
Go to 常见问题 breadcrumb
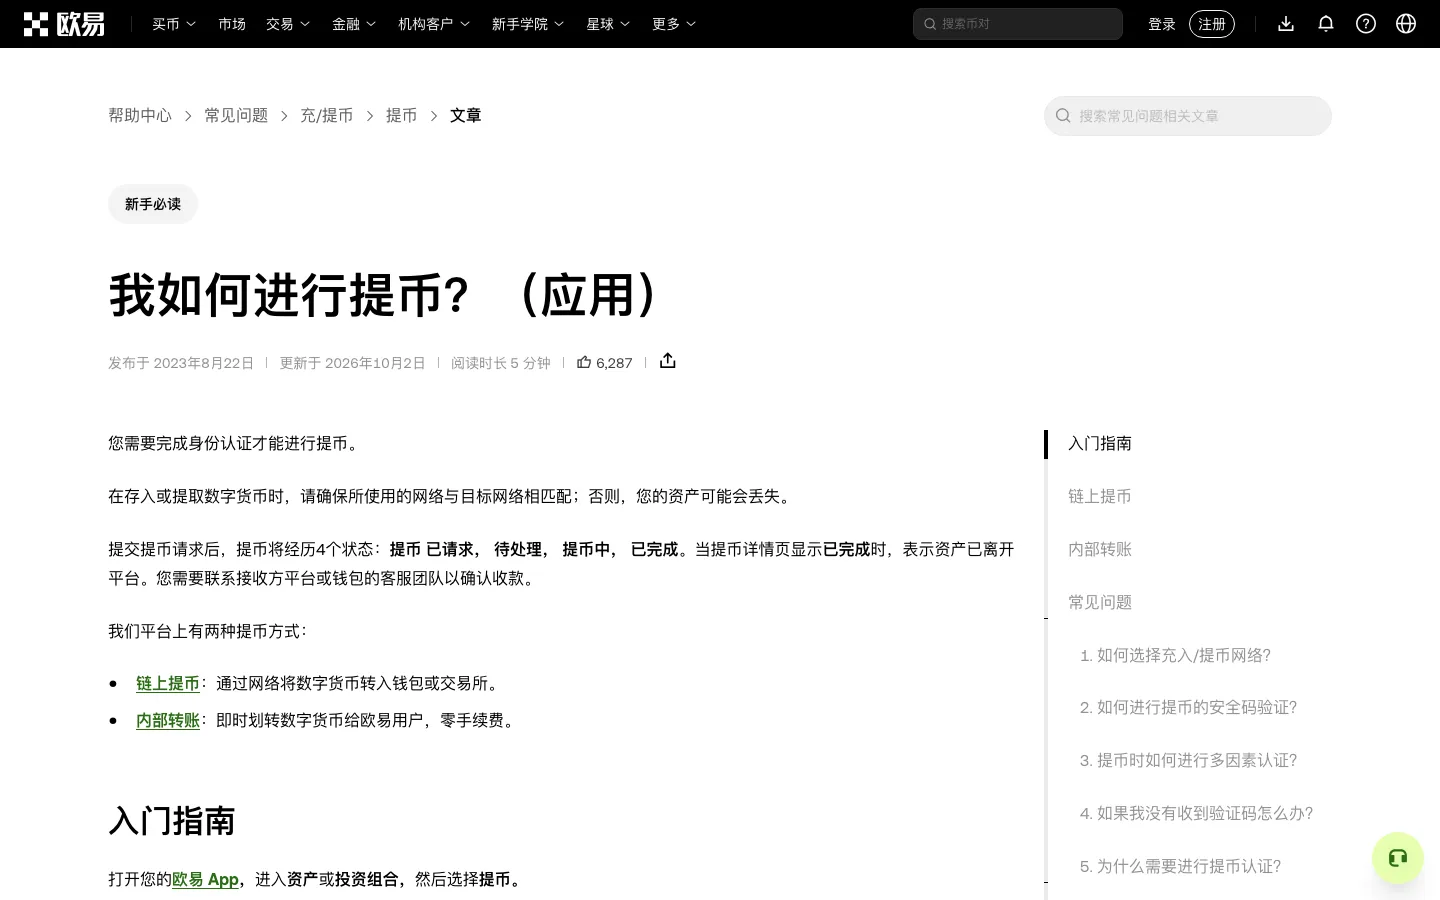pos(236,116)
